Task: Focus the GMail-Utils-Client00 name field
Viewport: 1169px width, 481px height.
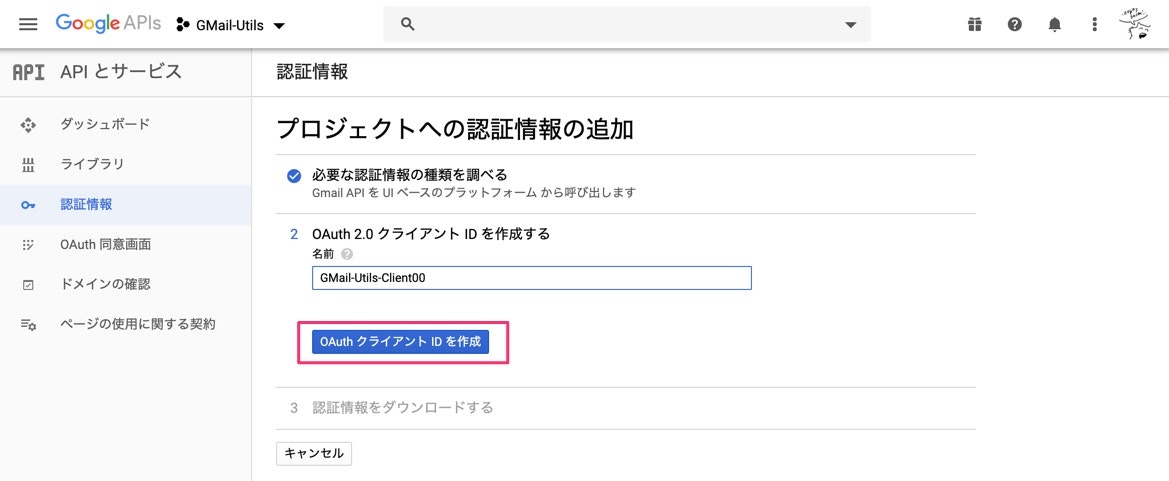Action: pyautogui.click(x=532, y=278)
